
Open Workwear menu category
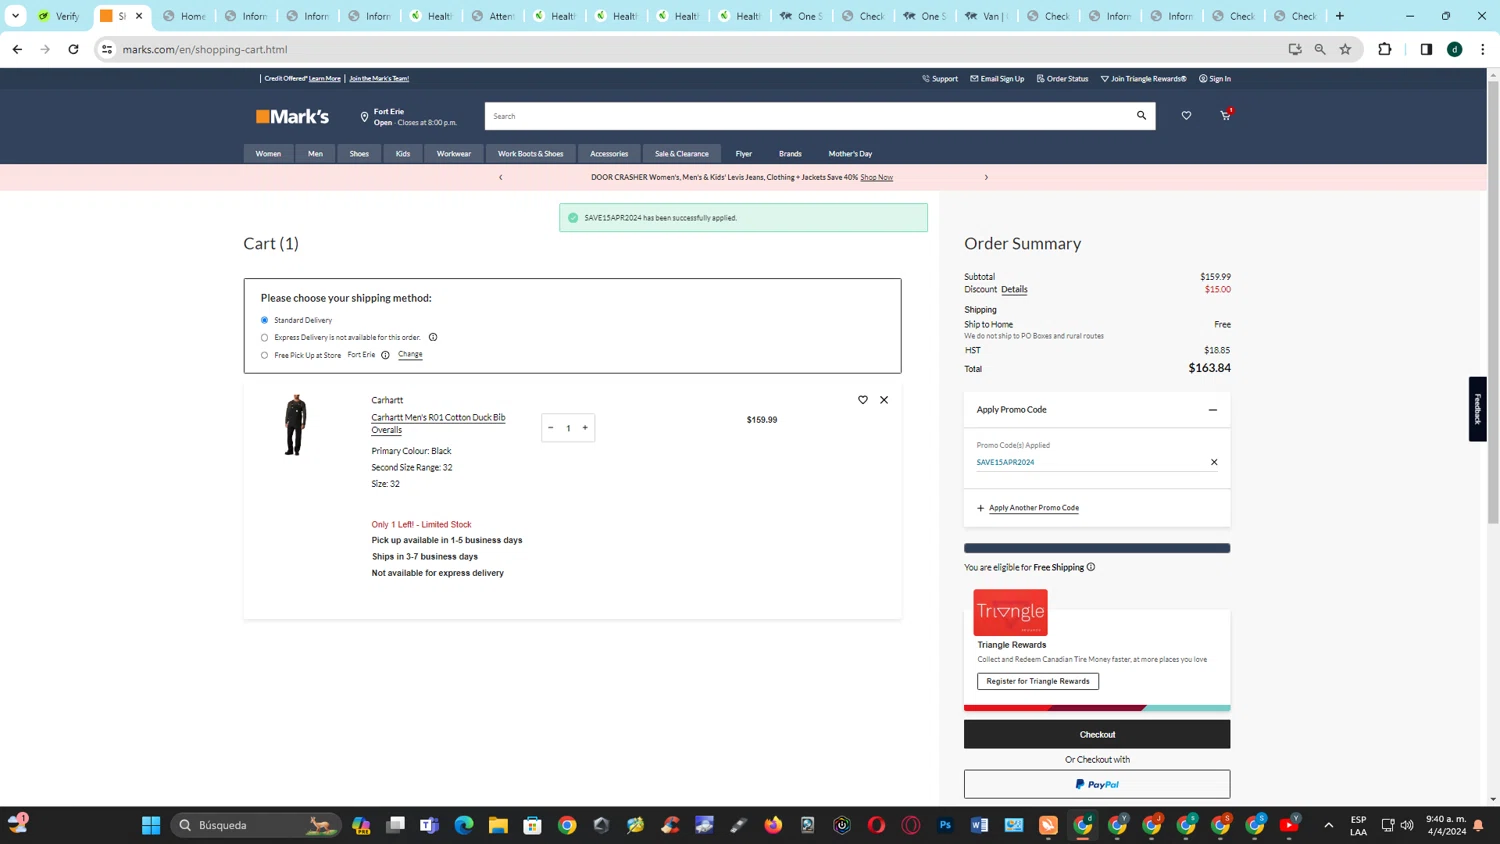[x=454, y=154]
